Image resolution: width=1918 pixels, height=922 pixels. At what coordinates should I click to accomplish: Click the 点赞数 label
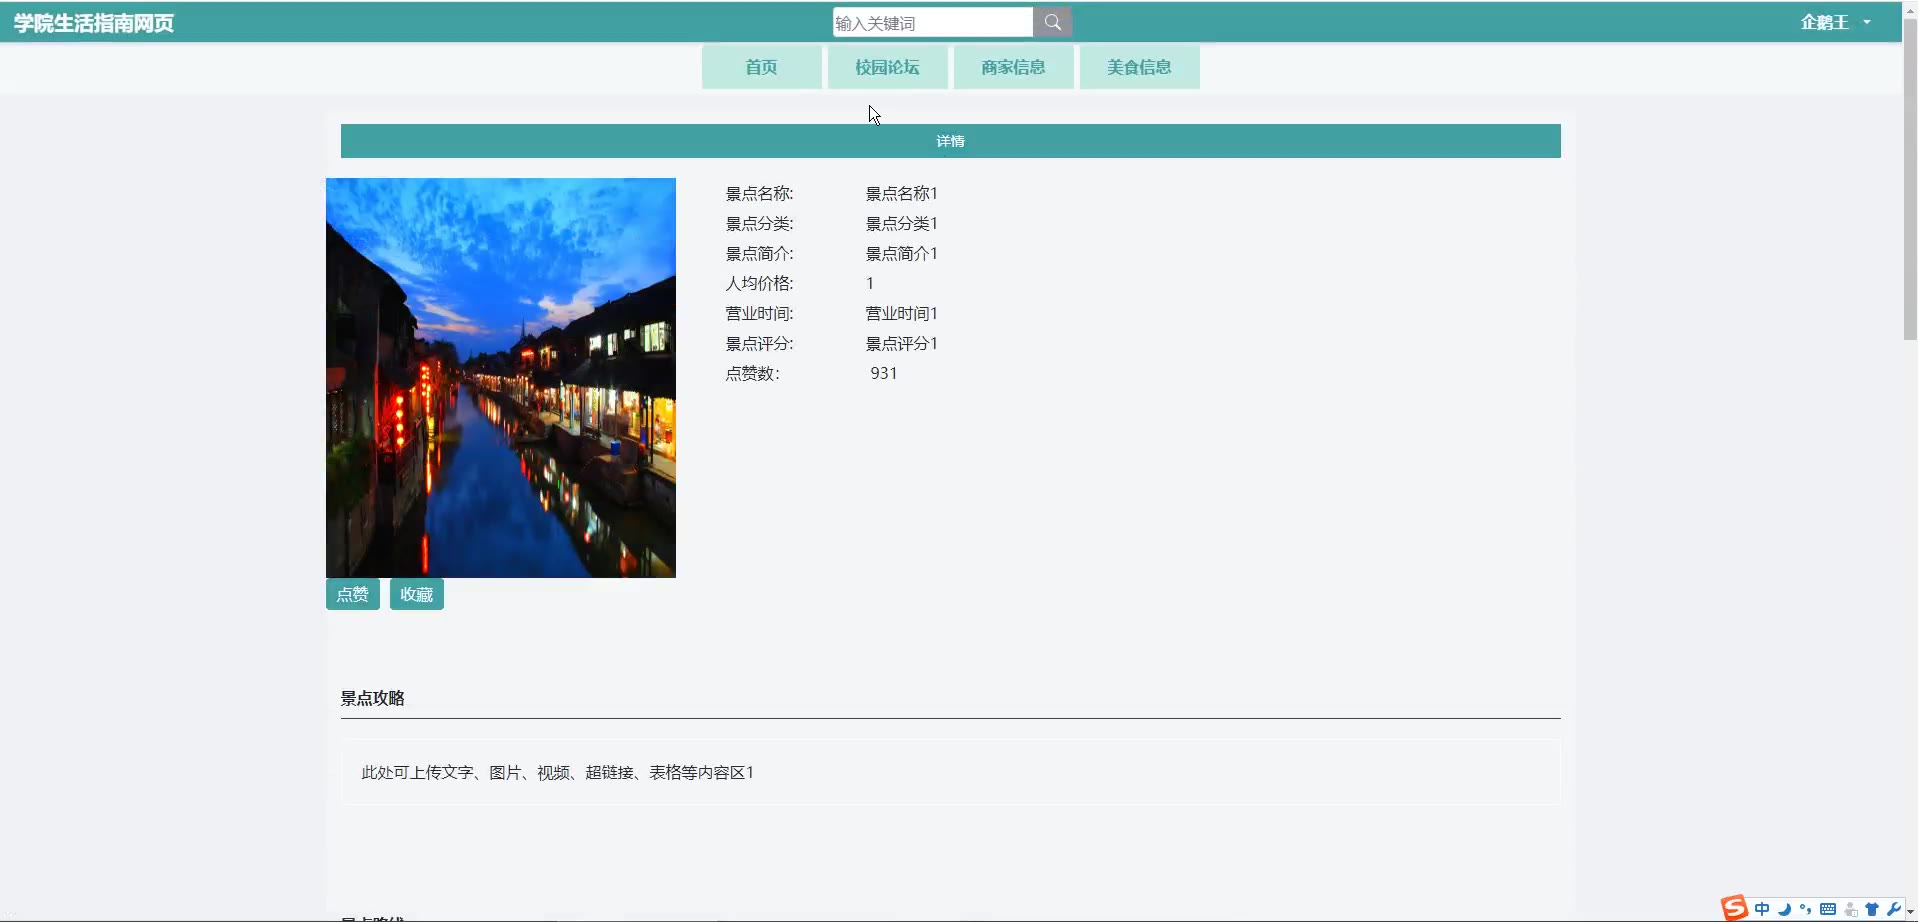(x=752, y=373)
